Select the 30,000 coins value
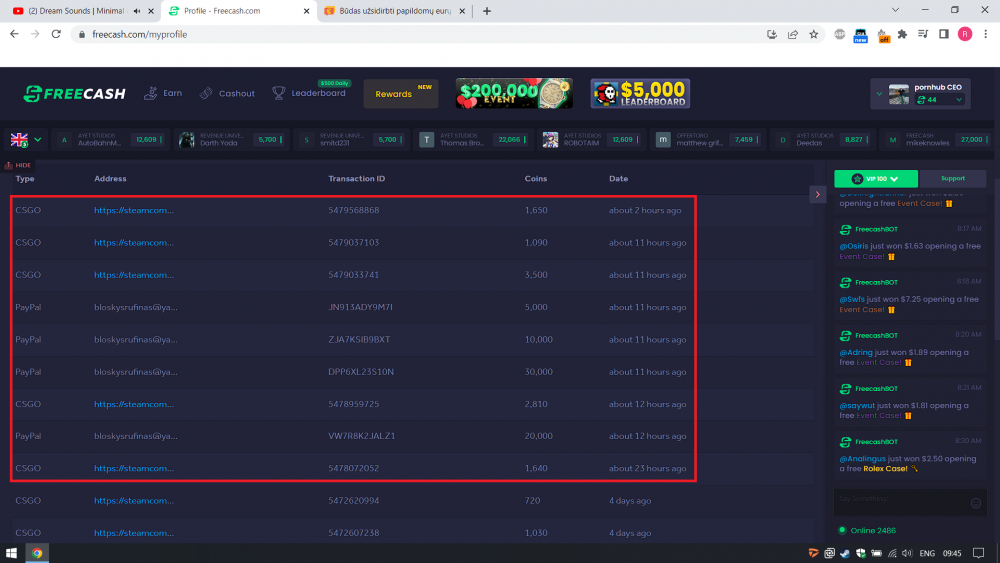Screen dimensions: 1000x563 pos(538,372)
